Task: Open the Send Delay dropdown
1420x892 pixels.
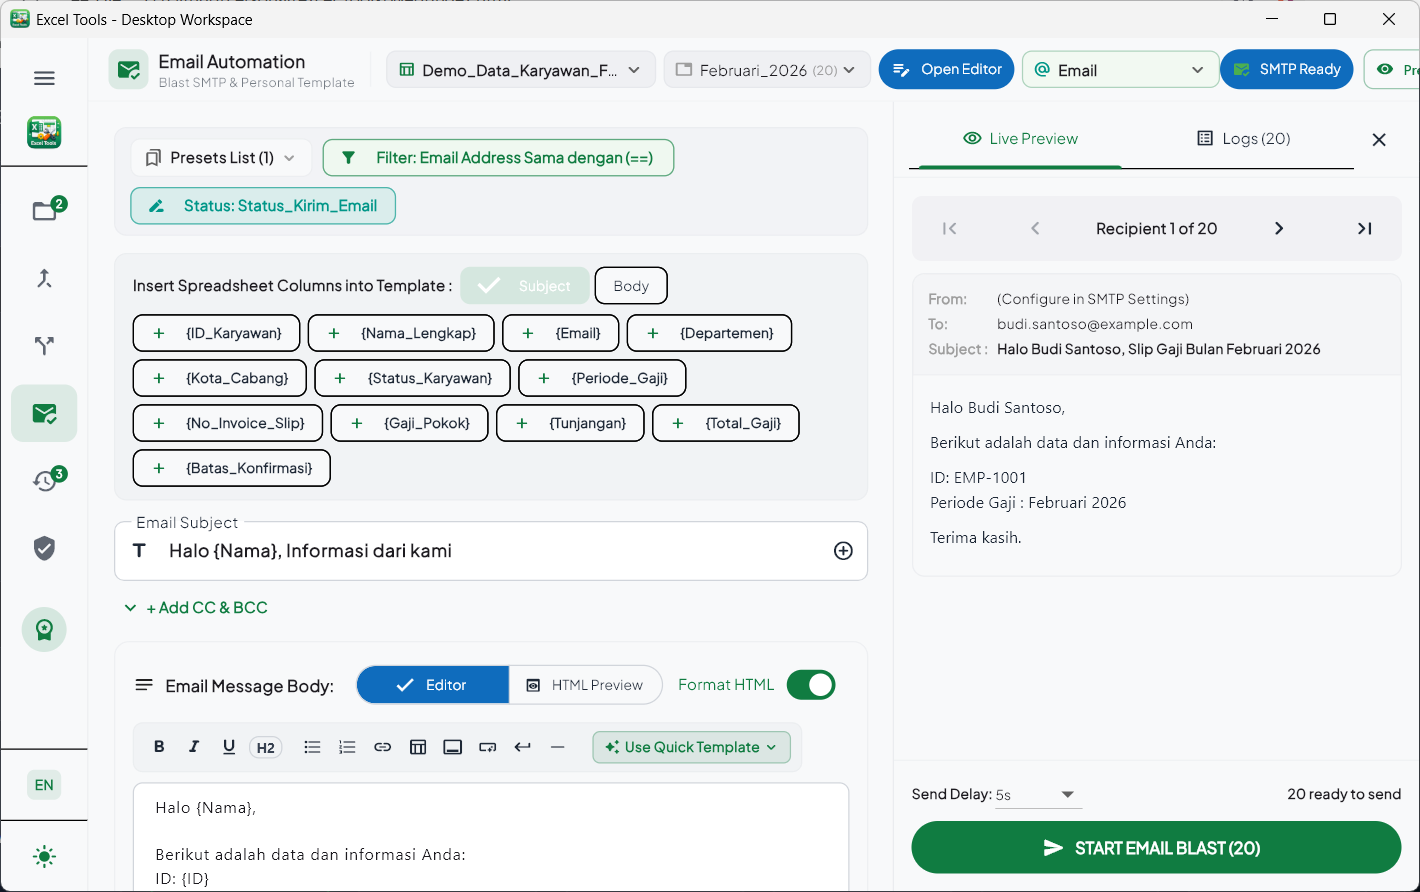Action: pos(1038,795)
